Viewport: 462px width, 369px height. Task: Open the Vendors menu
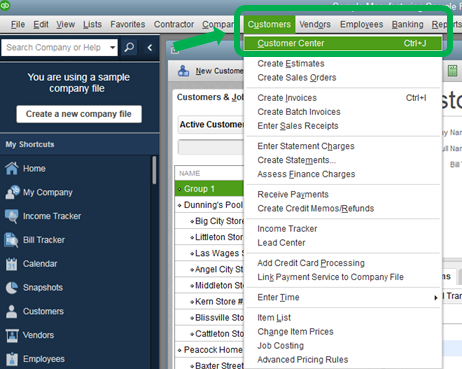tap(315, 24)
